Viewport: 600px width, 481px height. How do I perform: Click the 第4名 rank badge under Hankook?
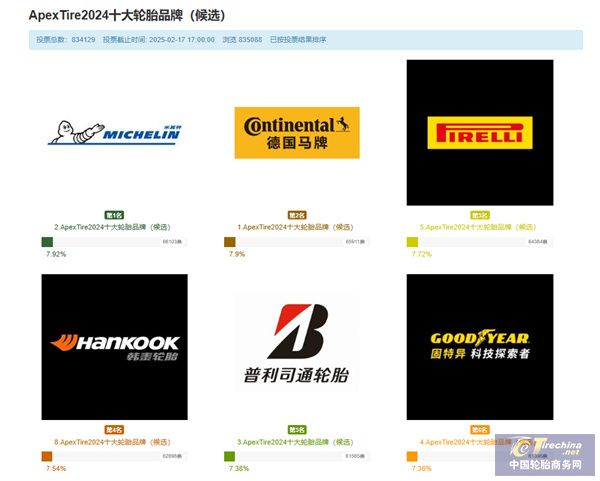coord(114,430)
